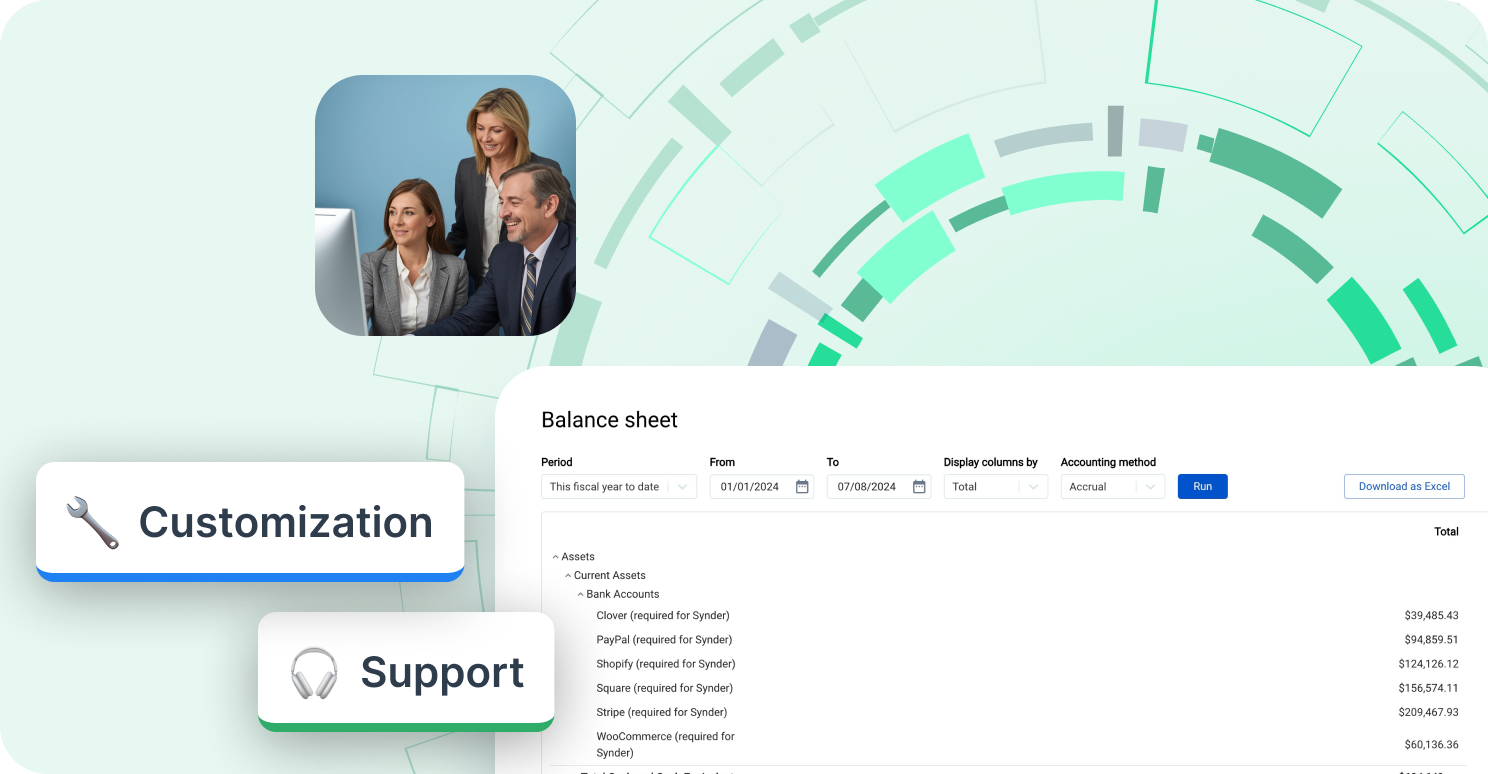1488x774 pixels.
Task: Click the headphones icon on Support card
Action: 314,672
